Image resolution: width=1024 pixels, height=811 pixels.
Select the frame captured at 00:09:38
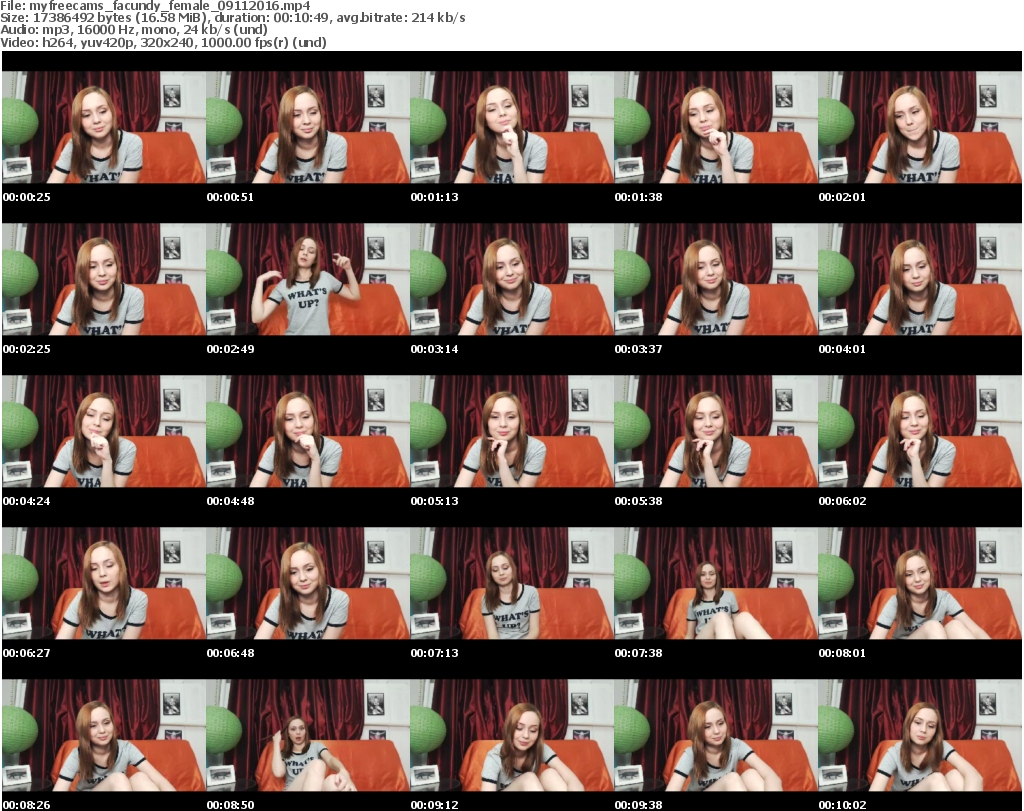click(716, 736)
